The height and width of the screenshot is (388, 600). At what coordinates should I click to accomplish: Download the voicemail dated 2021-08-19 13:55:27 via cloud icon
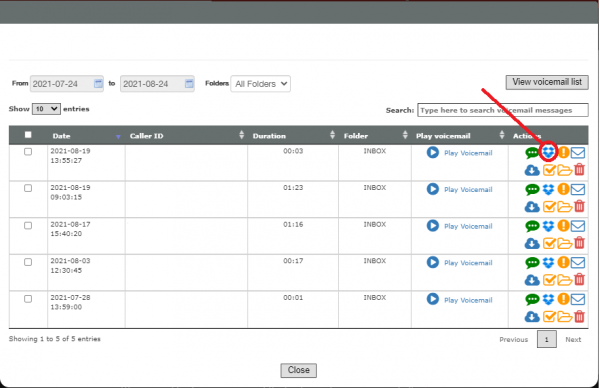pos(532,170)
